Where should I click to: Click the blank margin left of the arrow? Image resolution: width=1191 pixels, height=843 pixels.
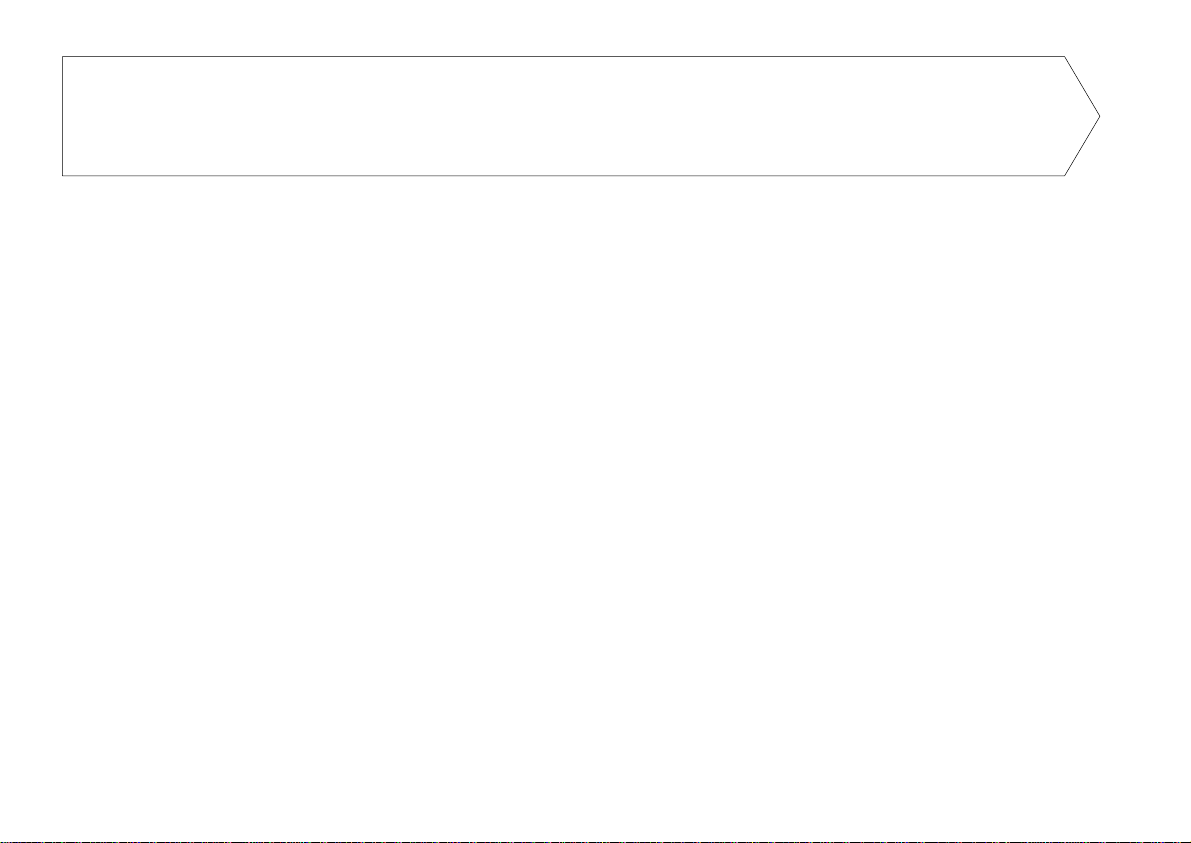click(30, 116)
